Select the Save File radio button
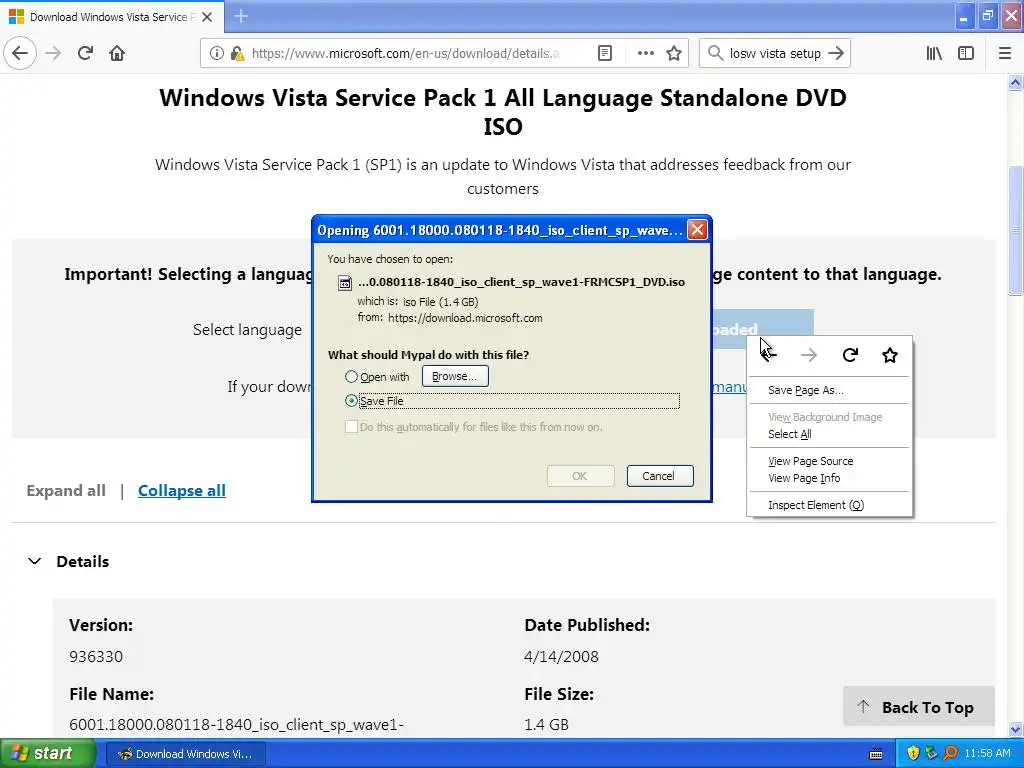1024x768 pixels. [351, 400]
